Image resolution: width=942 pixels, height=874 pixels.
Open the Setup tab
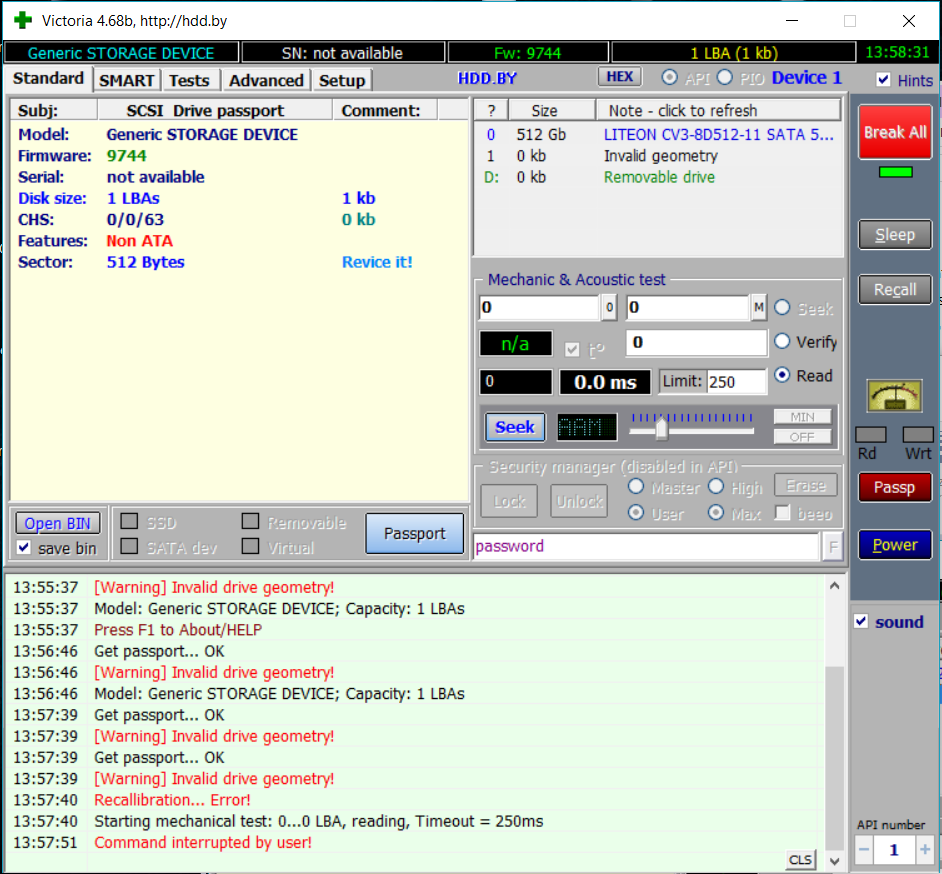342,80
